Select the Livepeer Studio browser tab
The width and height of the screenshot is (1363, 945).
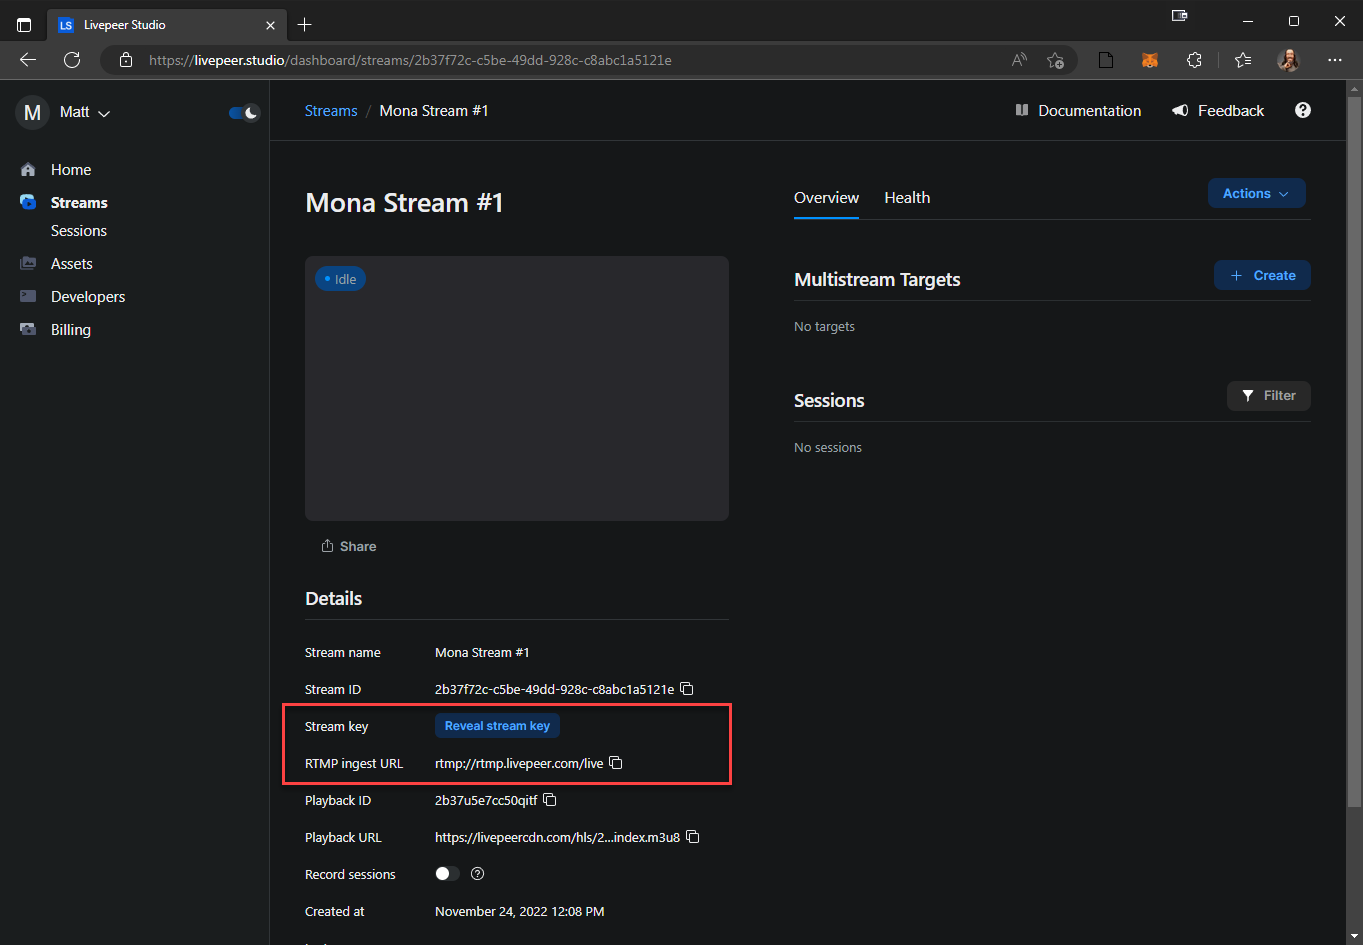167,25
